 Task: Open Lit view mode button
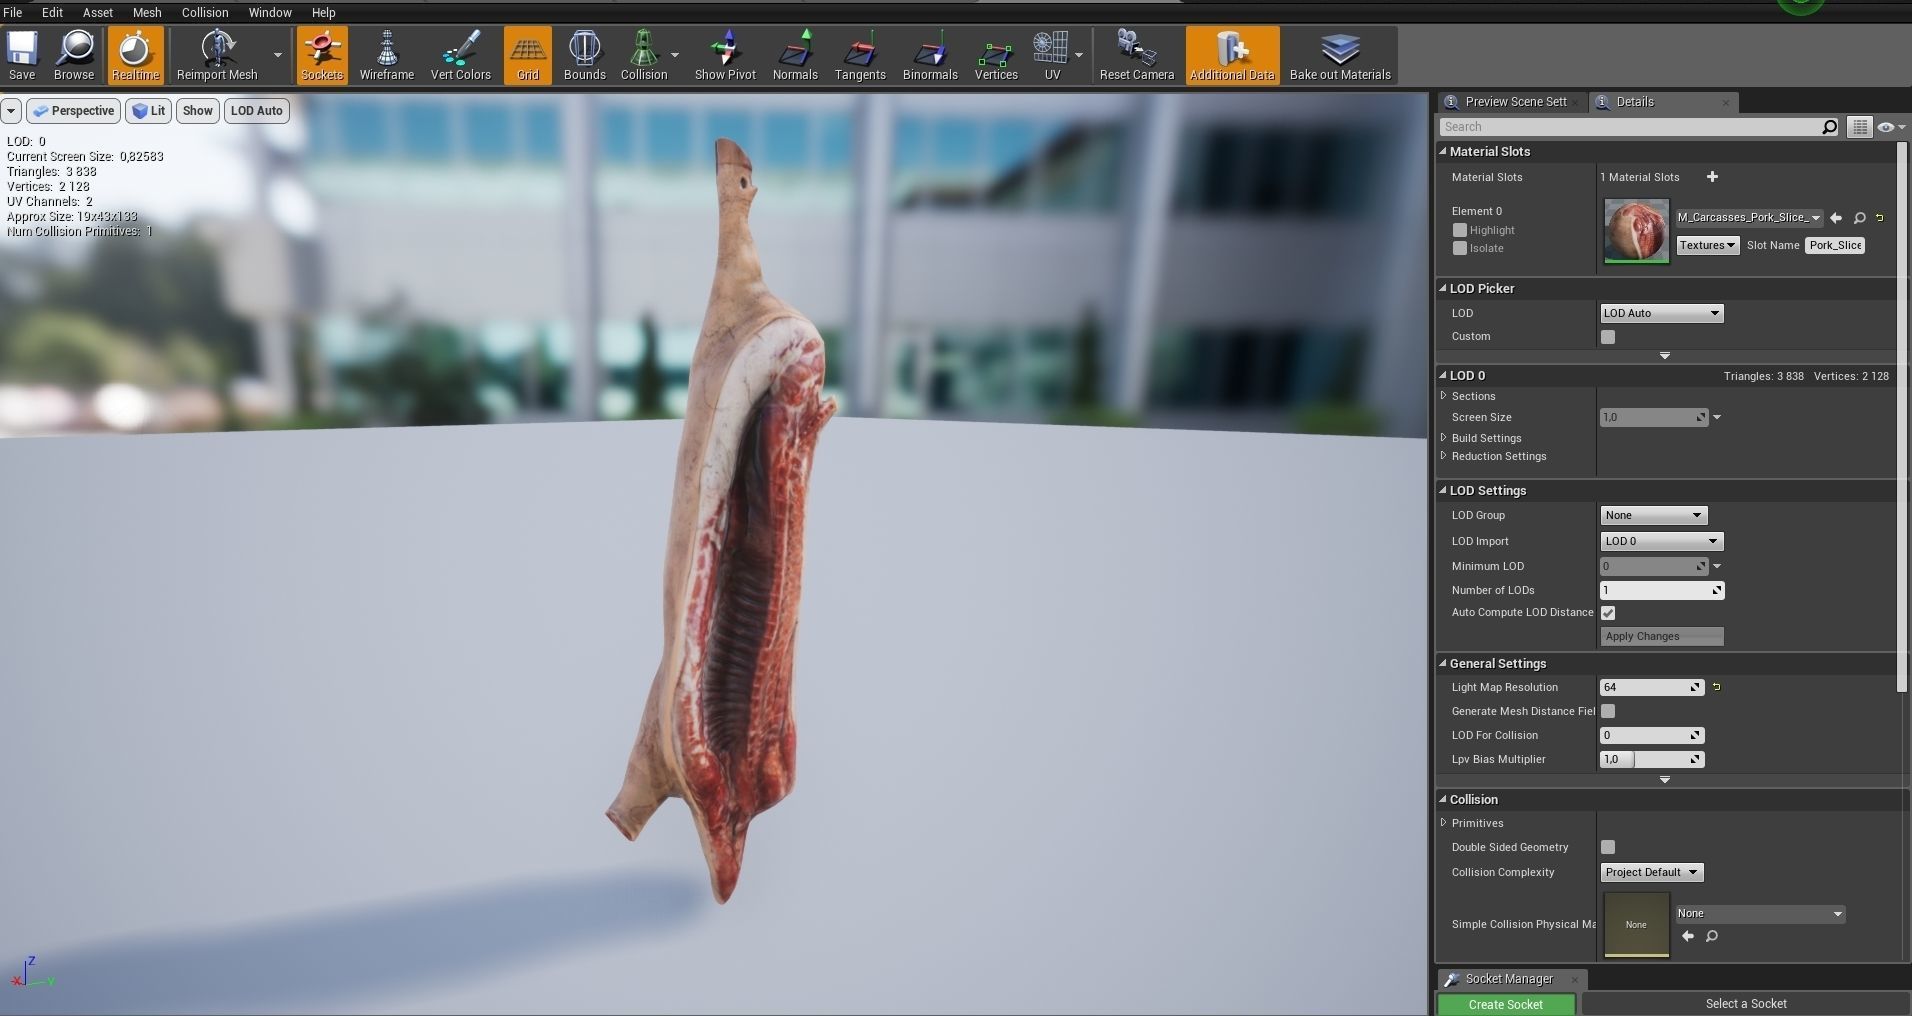pyautogui.click(x=148, y=111)
